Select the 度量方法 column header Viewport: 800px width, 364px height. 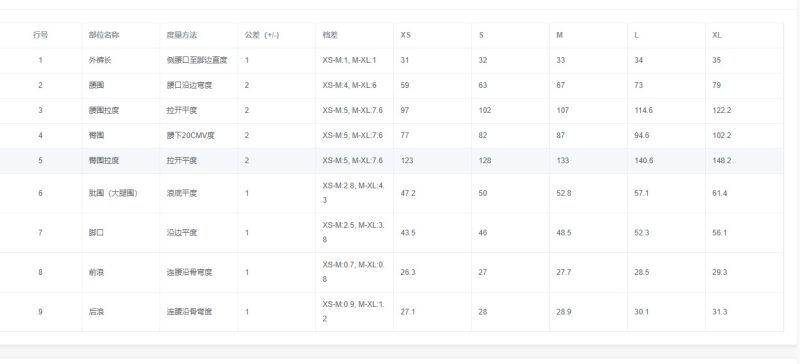pyautogui.click(x=182, y=35)
